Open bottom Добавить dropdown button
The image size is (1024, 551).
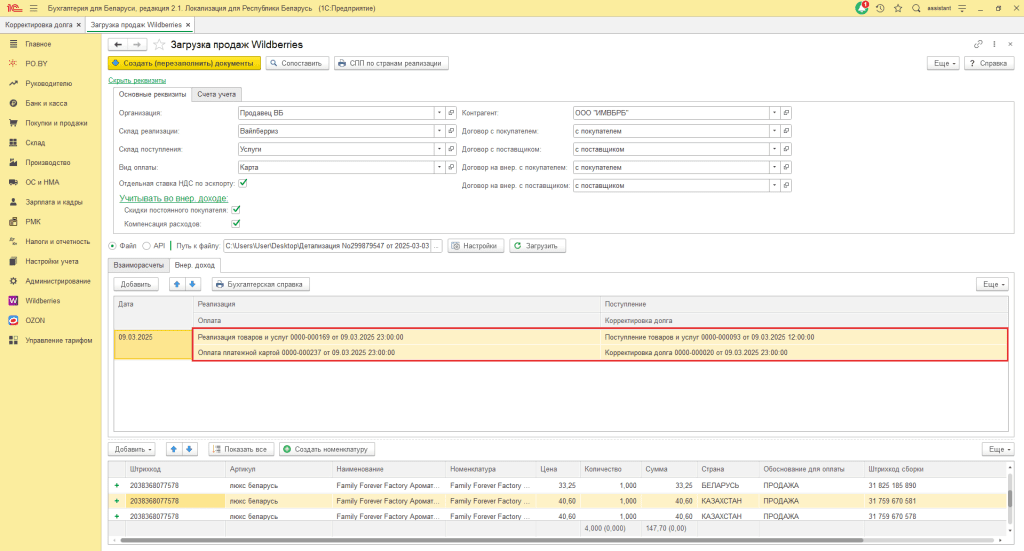click(132, 449)
